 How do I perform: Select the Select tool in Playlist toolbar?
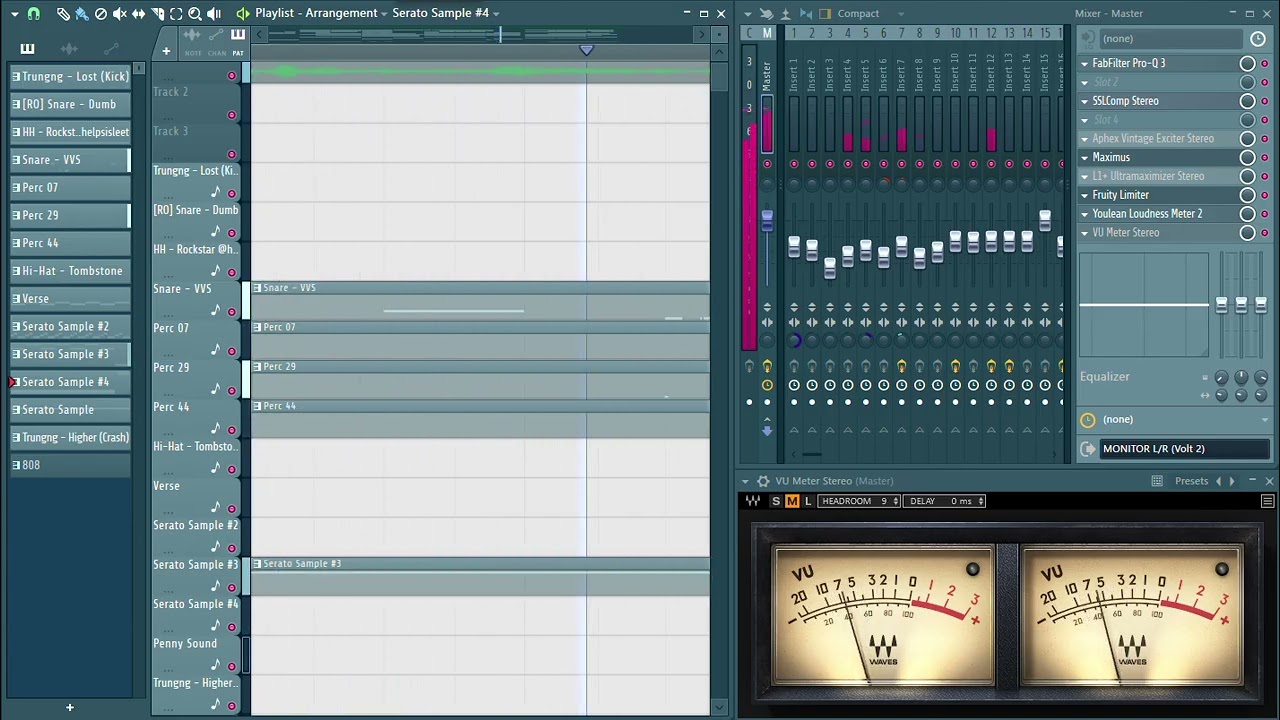pyautogui.click(x=176, y=14)
